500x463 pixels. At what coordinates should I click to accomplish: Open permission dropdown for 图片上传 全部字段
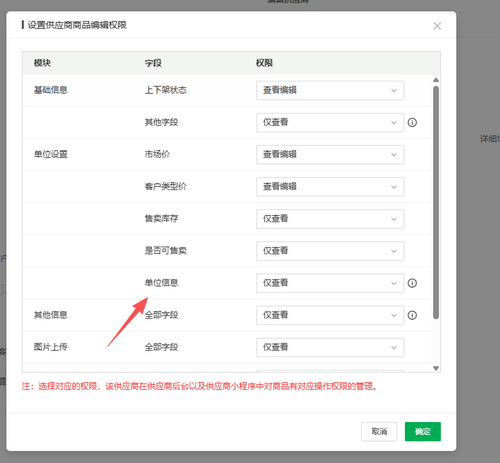(330, 347)
